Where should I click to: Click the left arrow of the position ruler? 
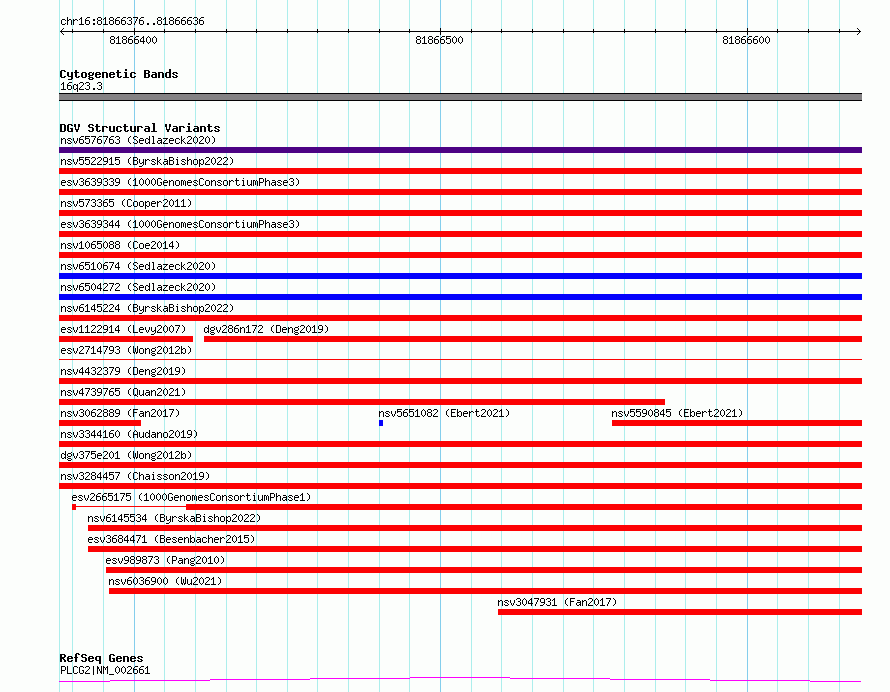tap(63, 32)
